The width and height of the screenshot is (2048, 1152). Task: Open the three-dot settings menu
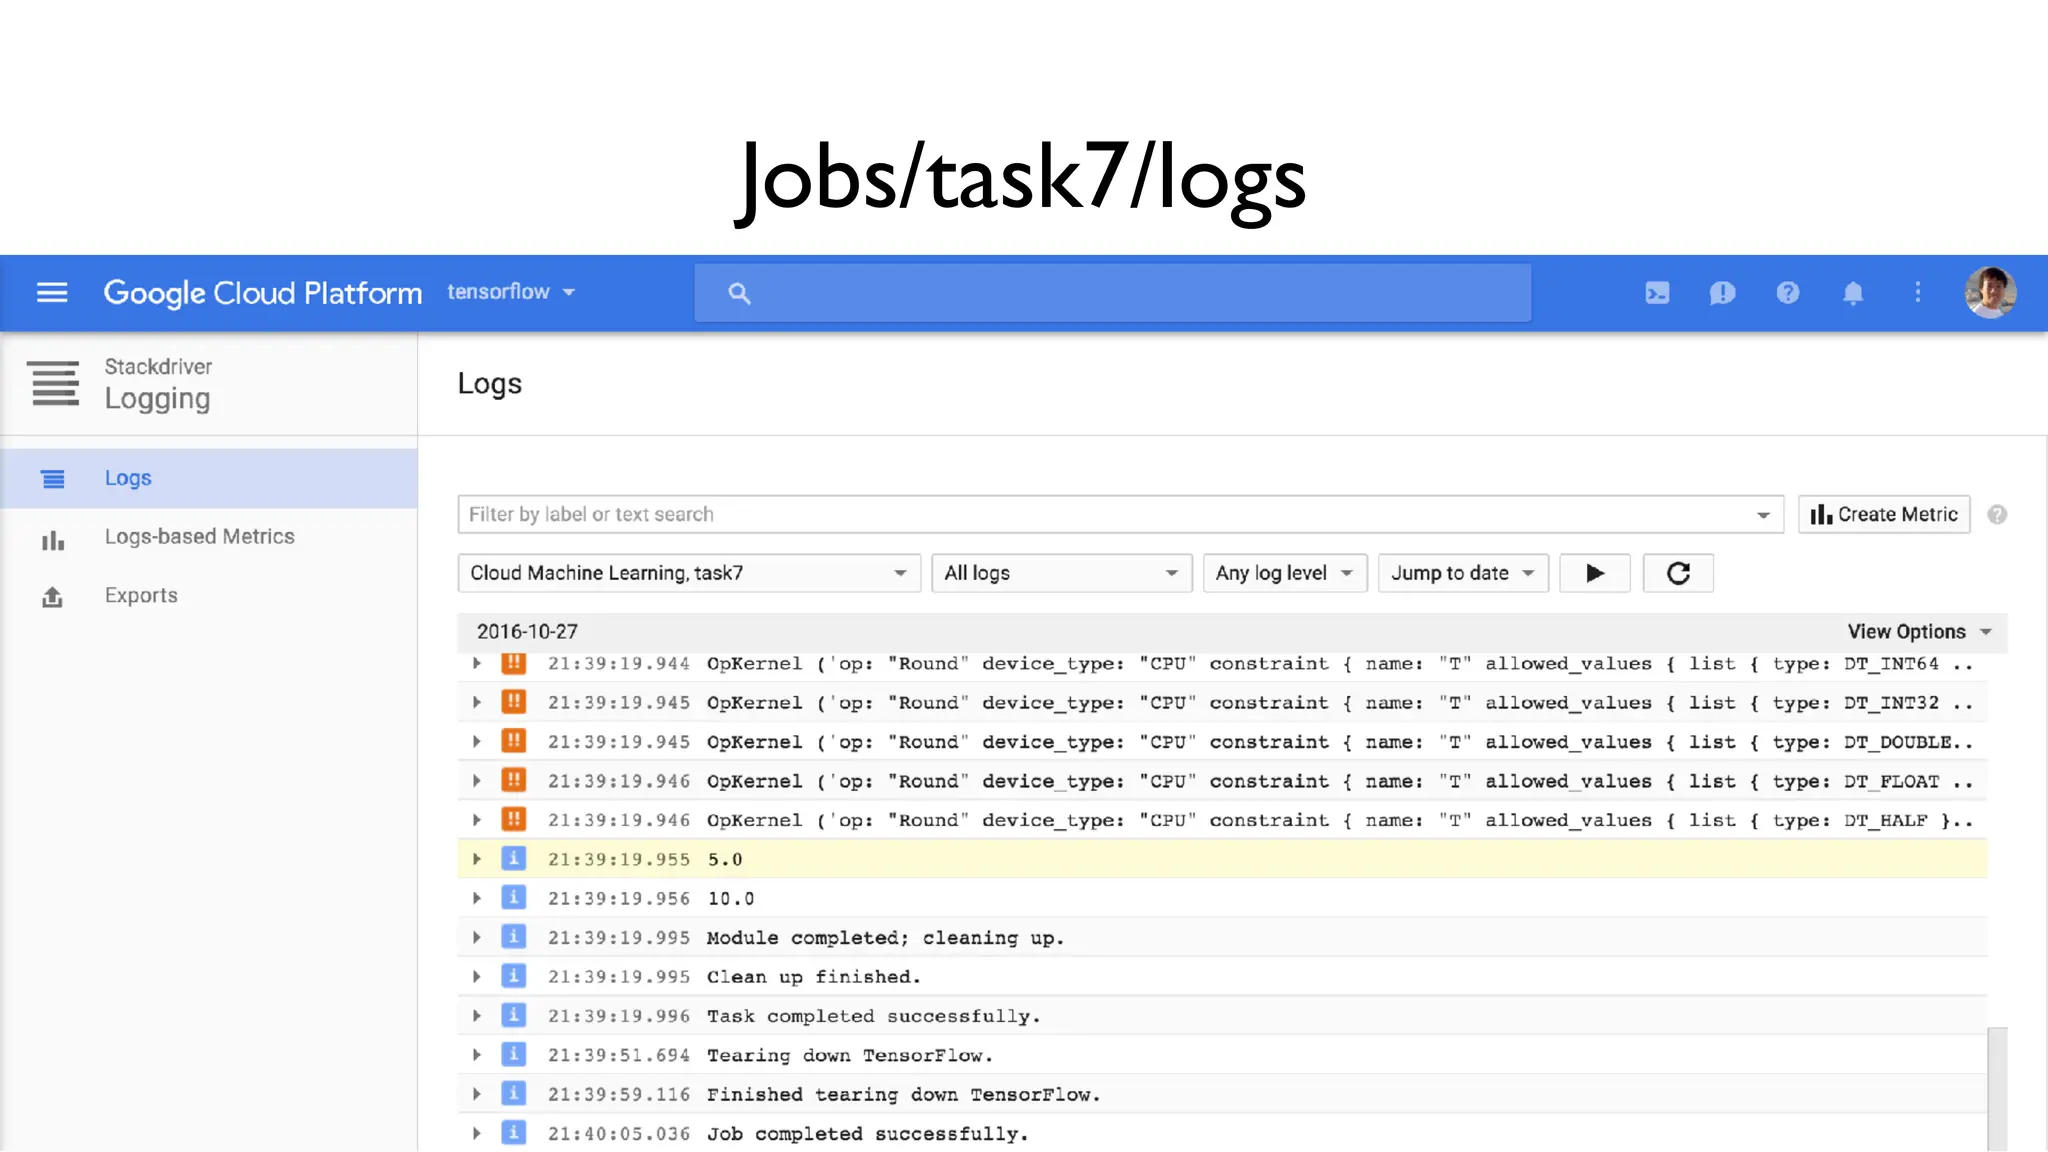click(x=1917, y=292)
